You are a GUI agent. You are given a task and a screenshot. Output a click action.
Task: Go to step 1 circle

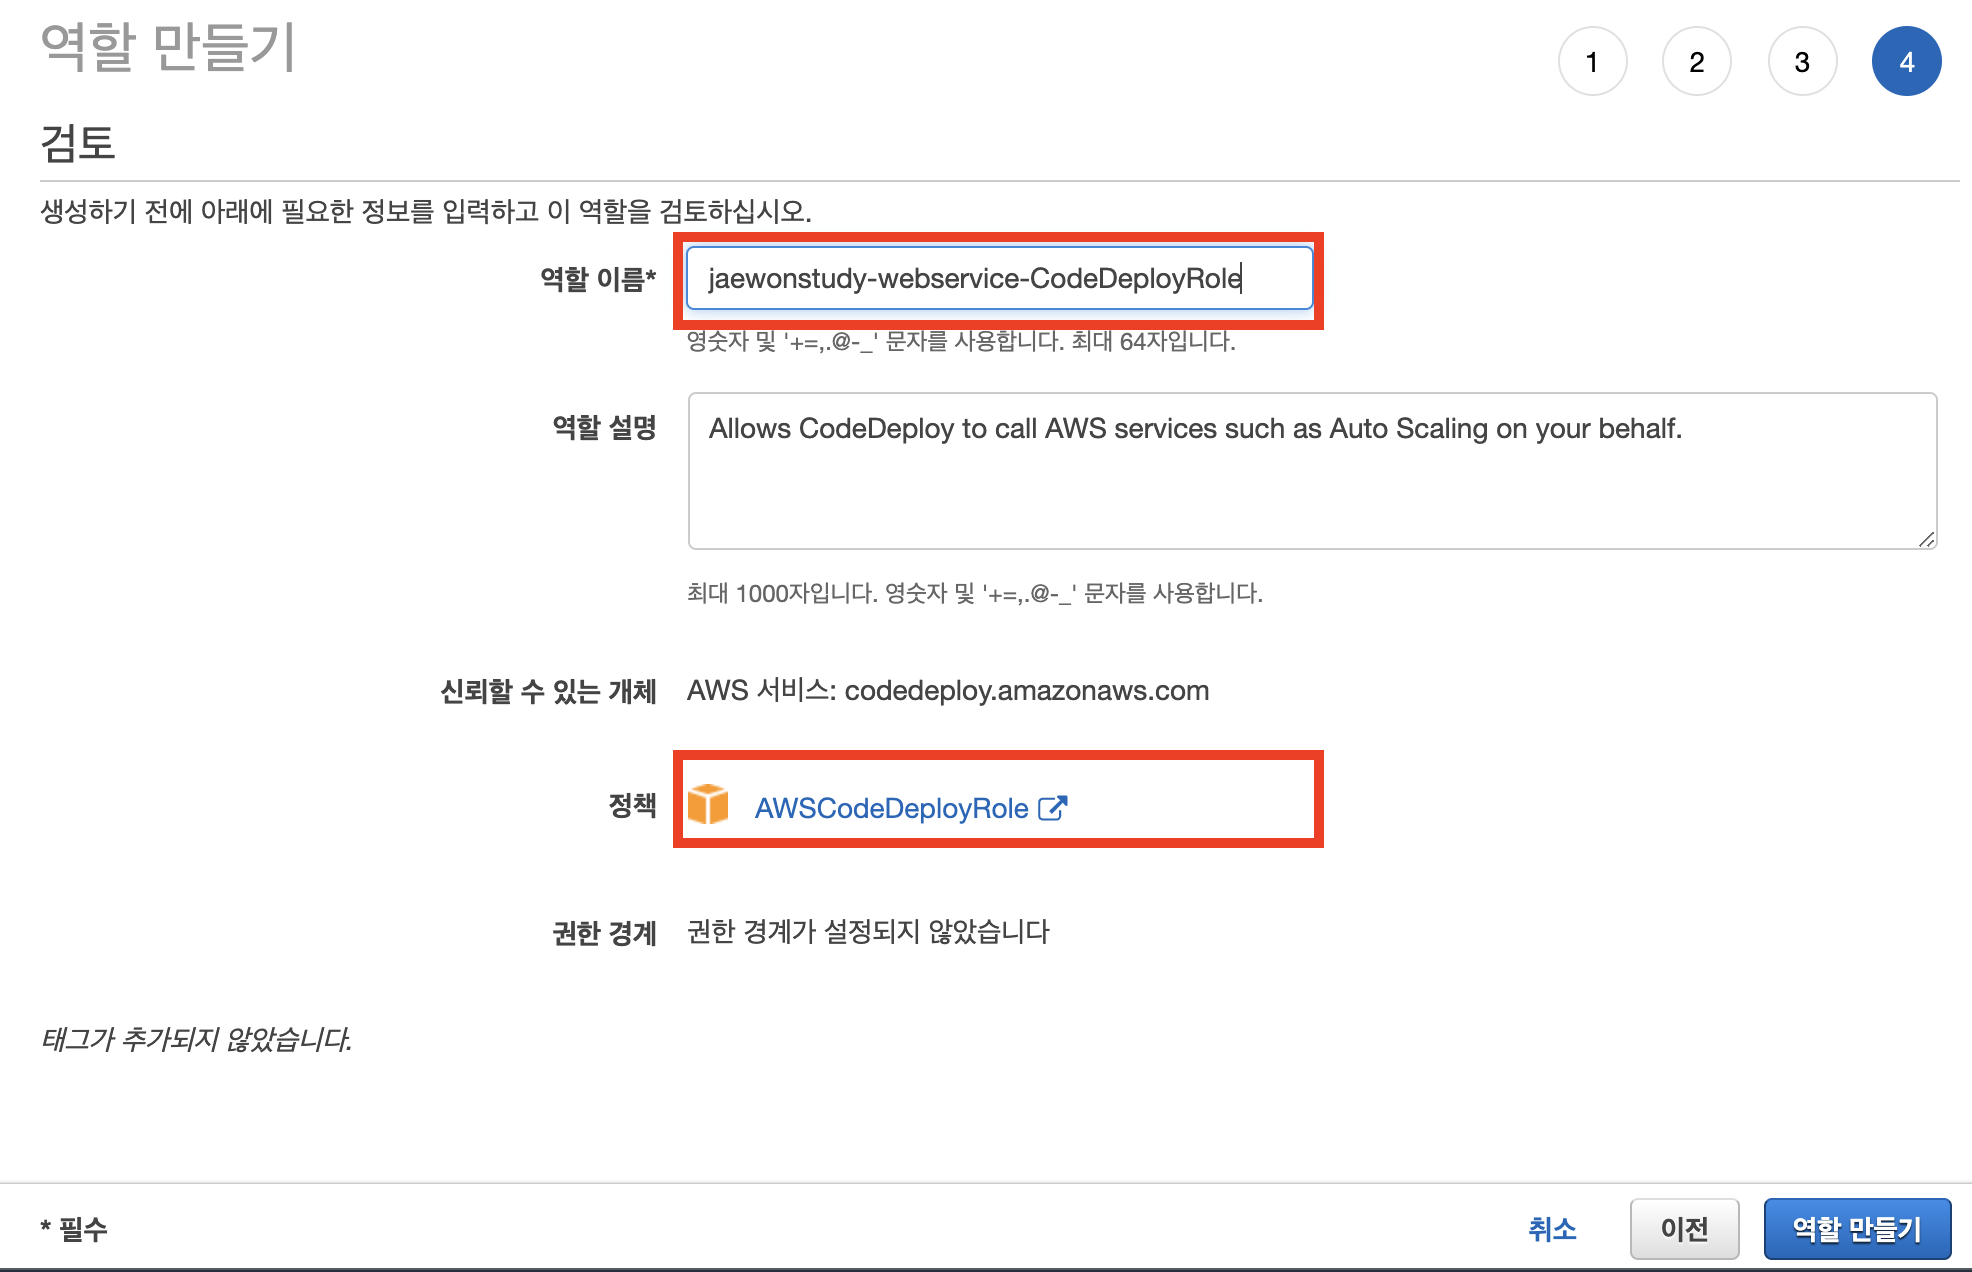(x=1592, y=62)
